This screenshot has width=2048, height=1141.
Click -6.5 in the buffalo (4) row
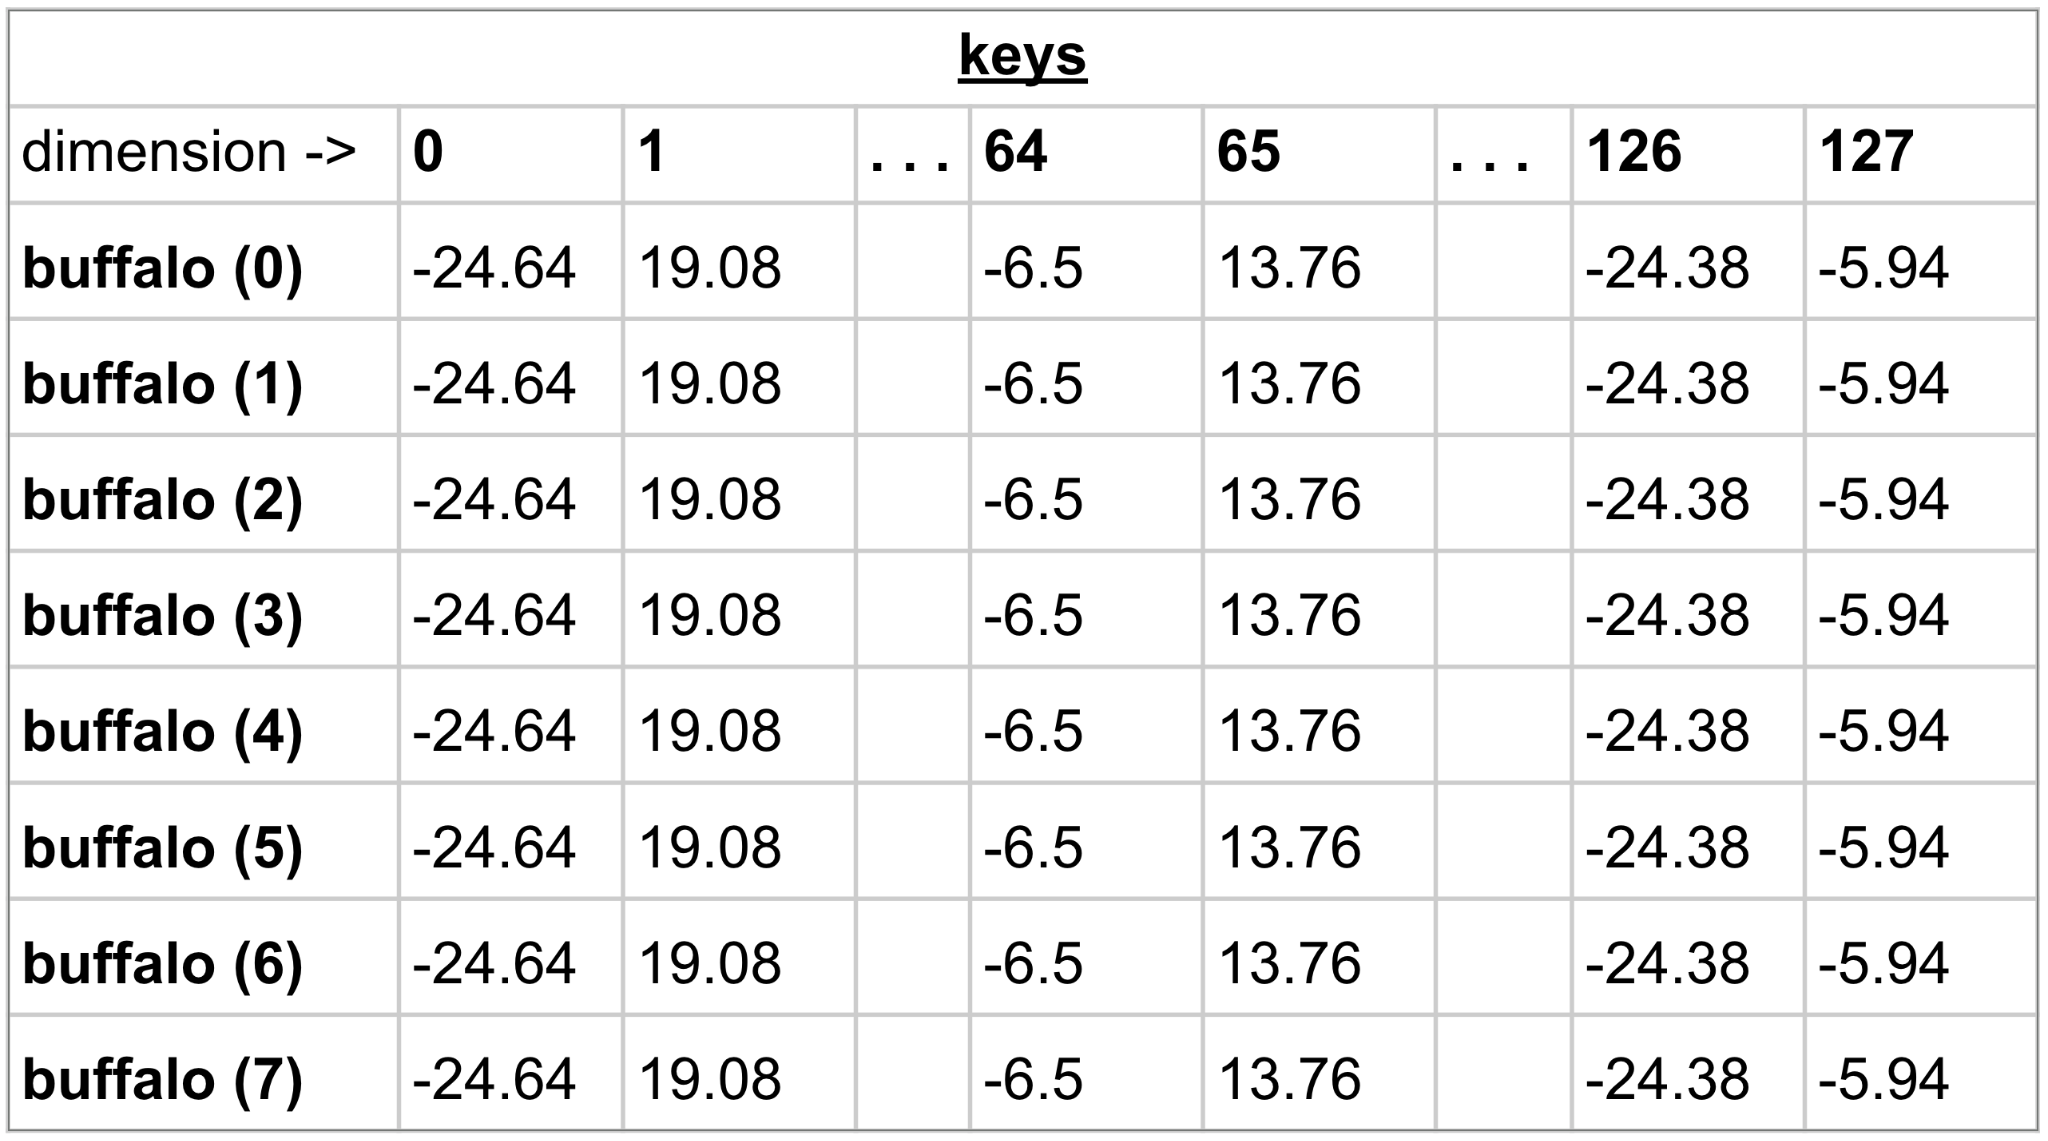[1033, 732]
